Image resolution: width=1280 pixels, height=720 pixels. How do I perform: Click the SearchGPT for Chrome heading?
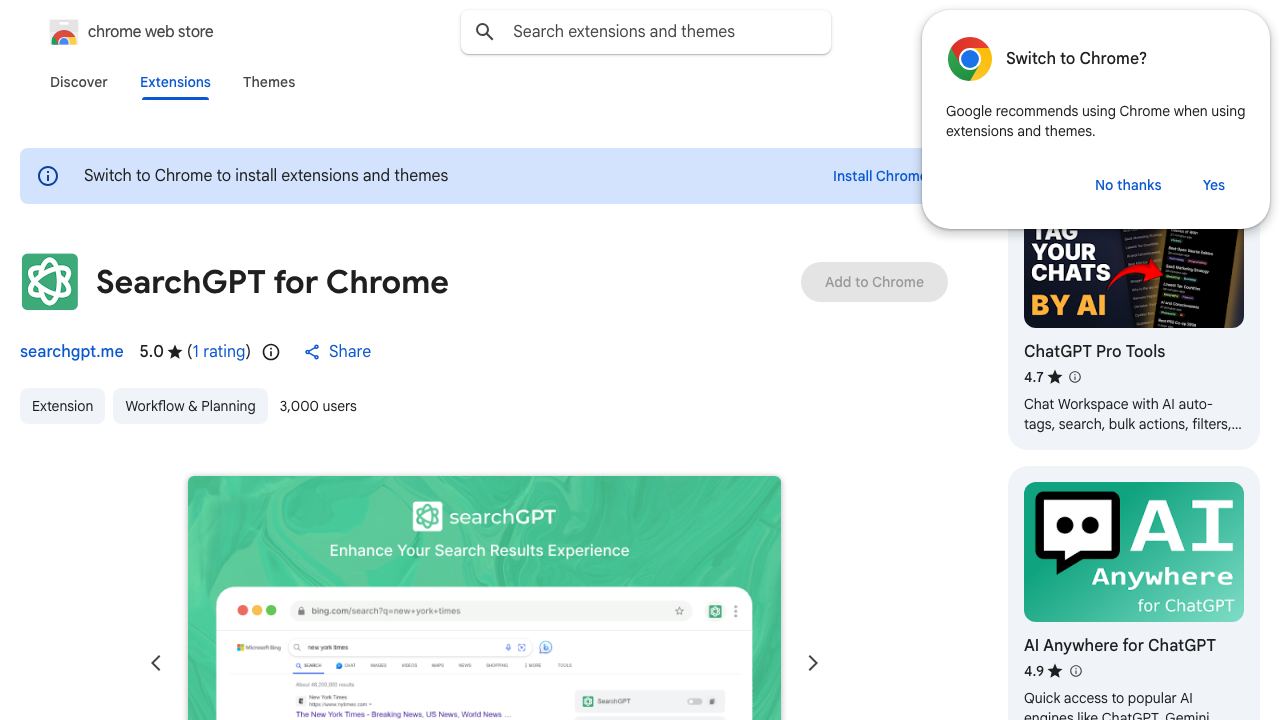click(x=272, y=282)
